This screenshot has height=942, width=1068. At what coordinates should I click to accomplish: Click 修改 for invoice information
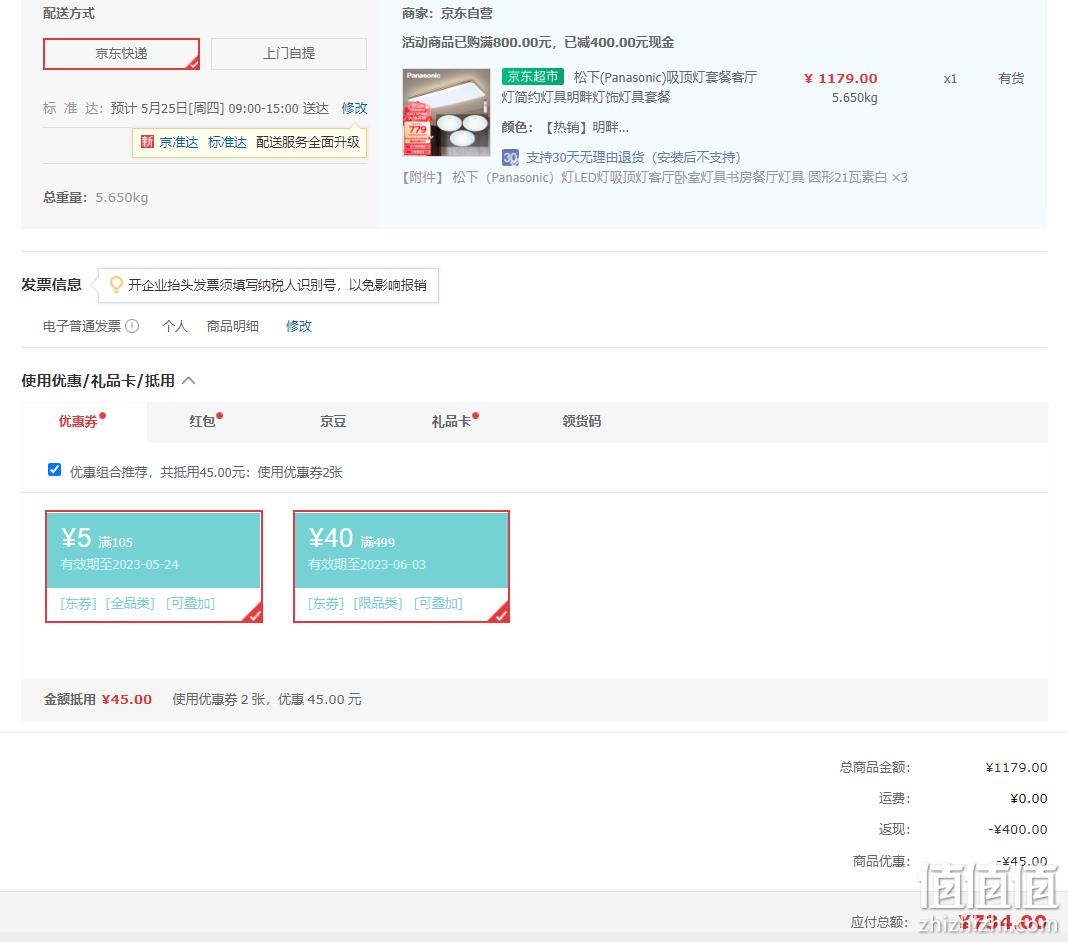(x=298, y=326)
